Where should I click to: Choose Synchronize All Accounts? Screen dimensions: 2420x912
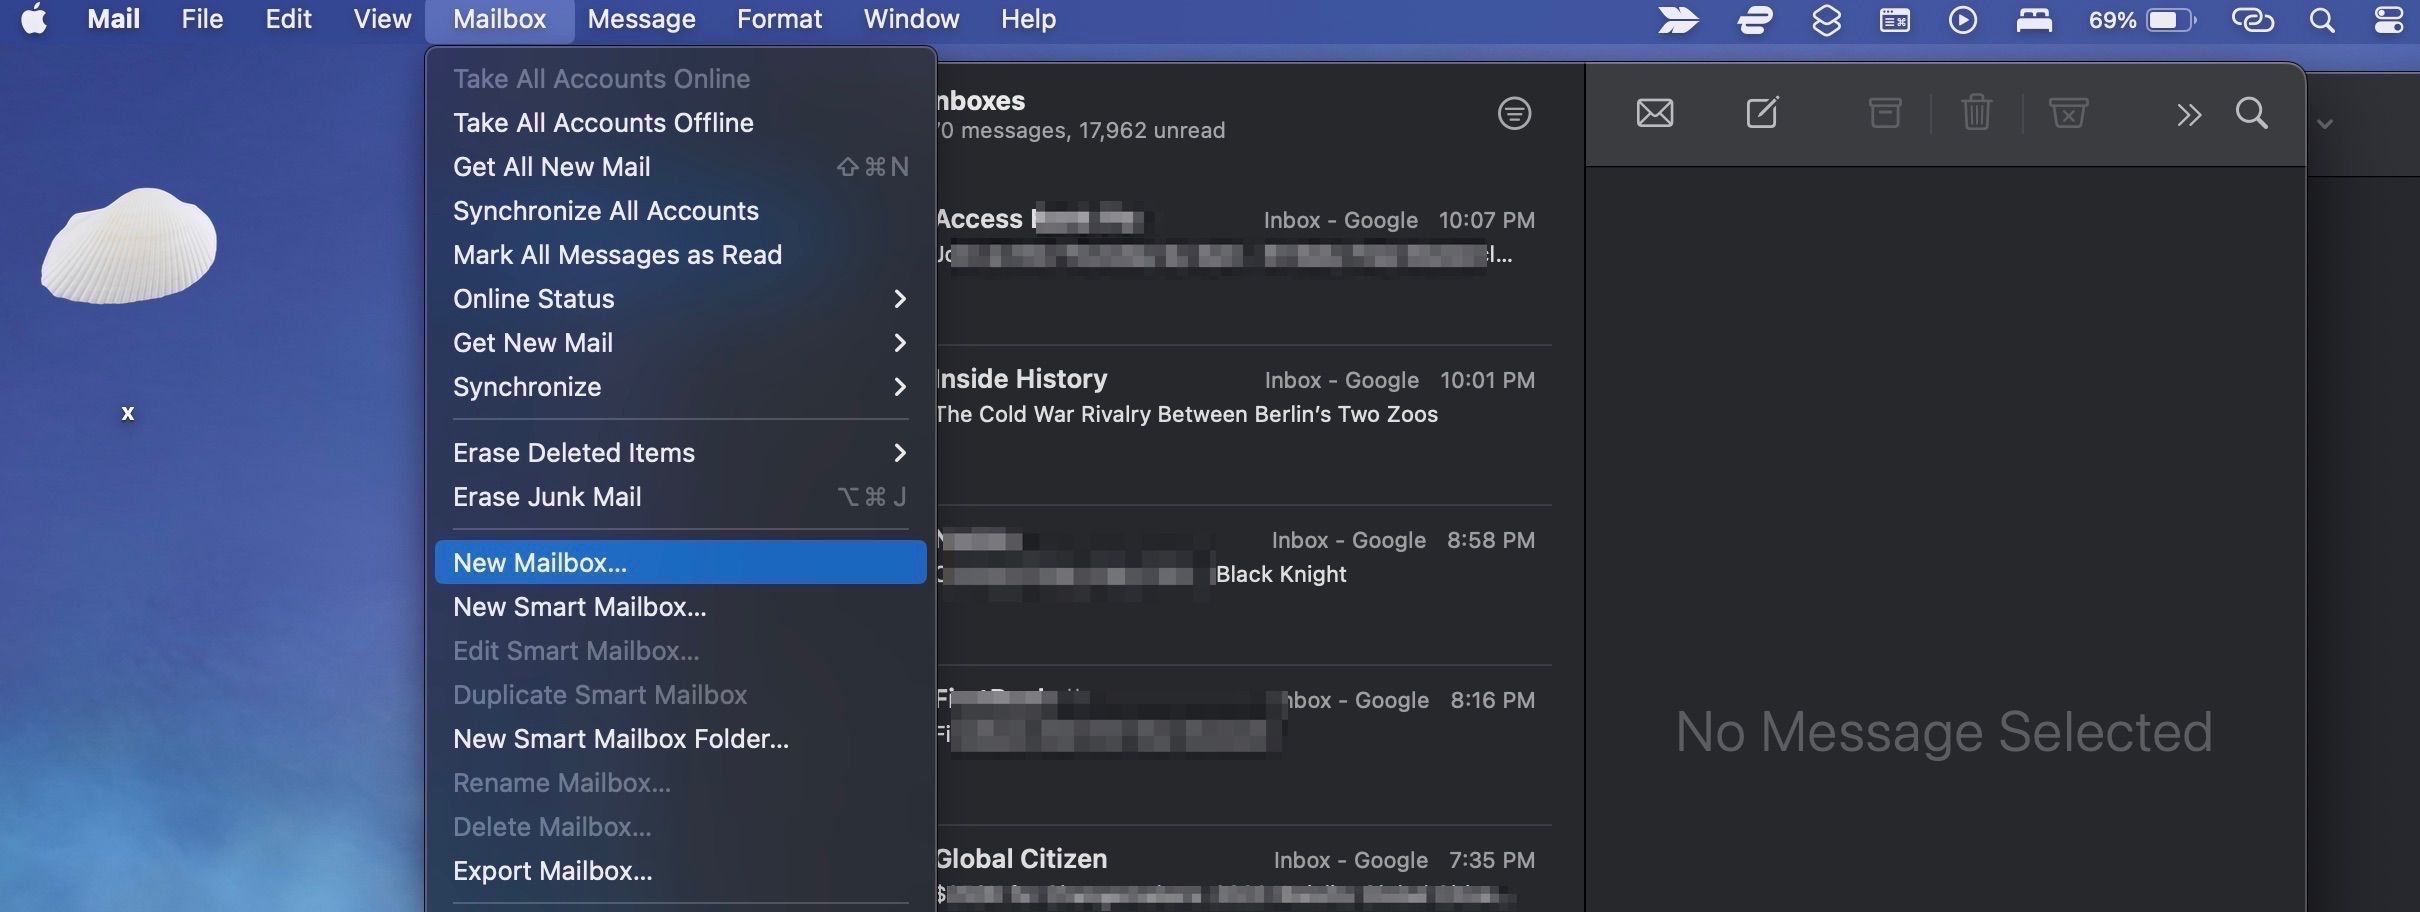coord(680,211)
